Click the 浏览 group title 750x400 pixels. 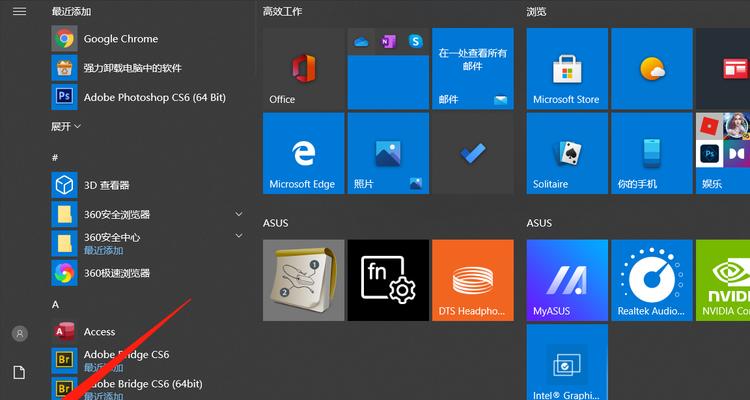point(536,11)
